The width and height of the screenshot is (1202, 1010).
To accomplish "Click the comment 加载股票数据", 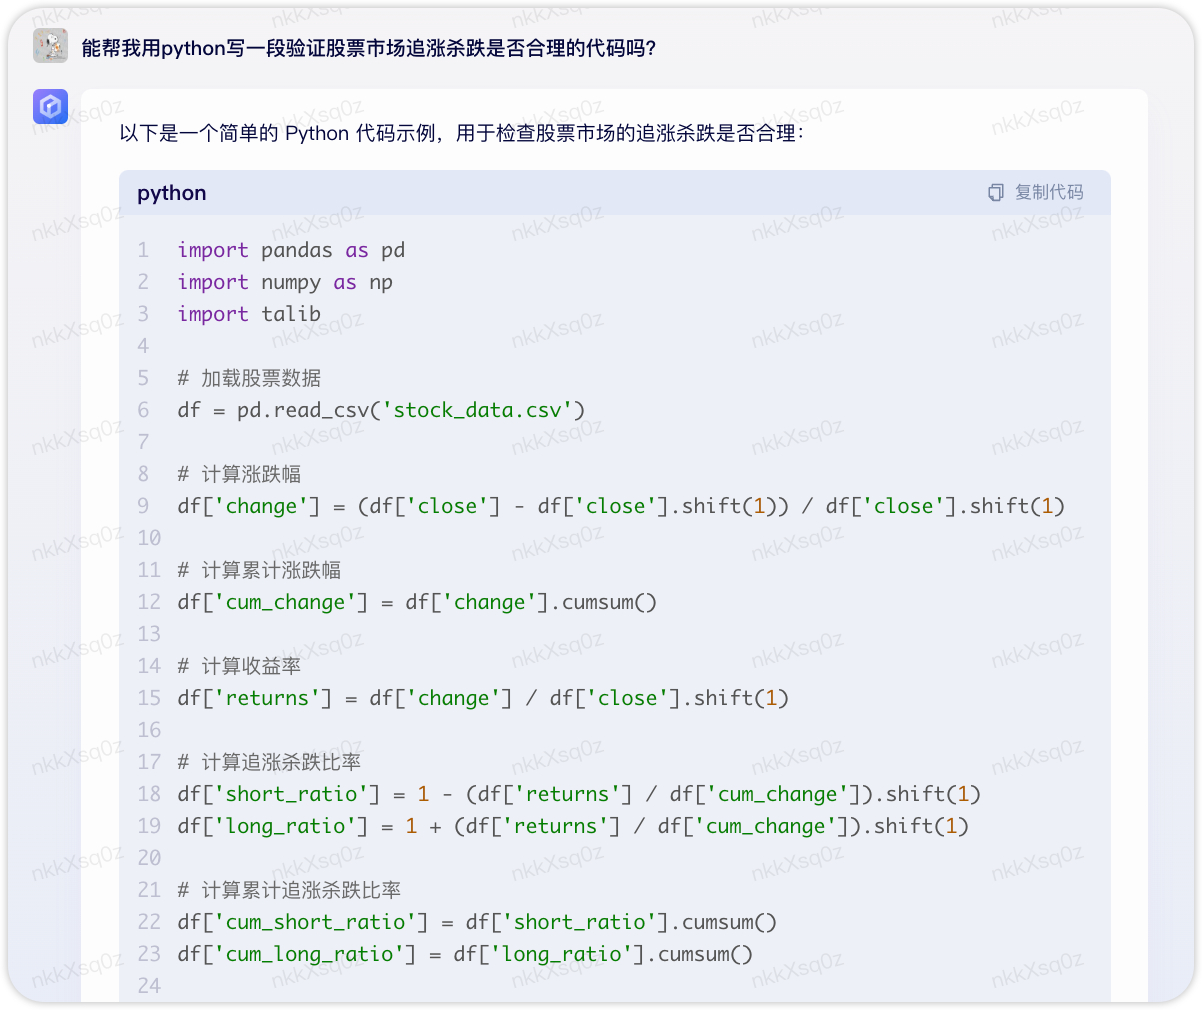I will pyautogui.click(x=250, y=378).
